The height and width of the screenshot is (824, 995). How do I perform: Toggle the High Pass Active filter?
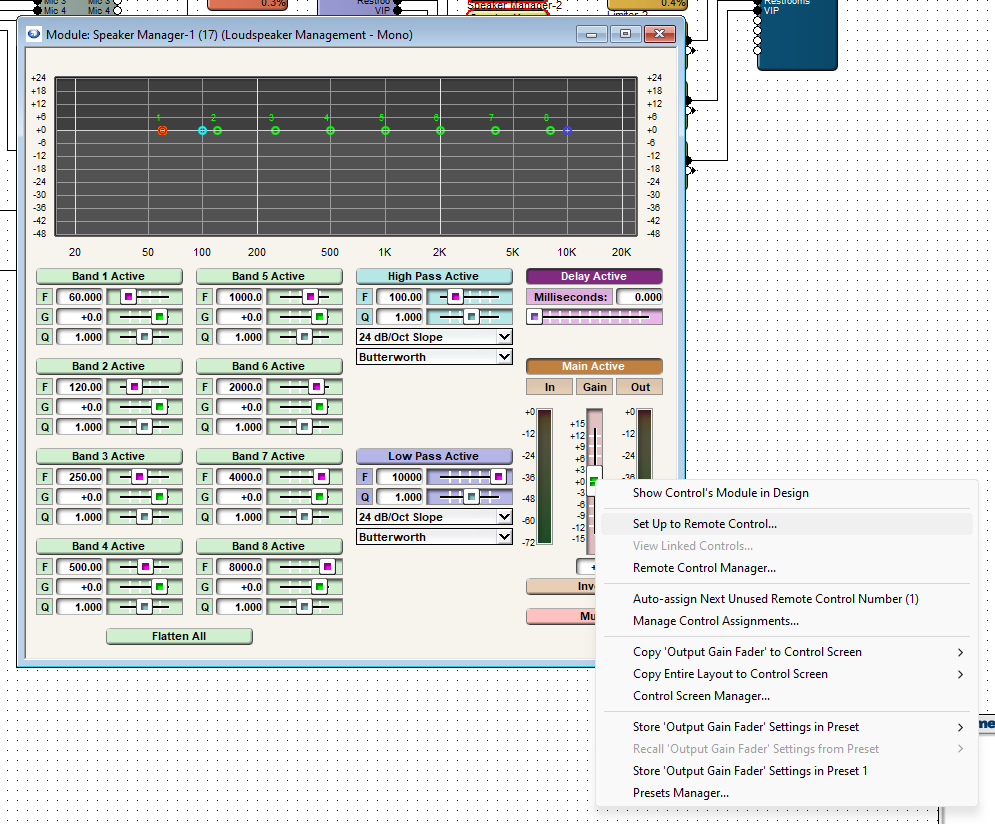(x=433, y=276)
